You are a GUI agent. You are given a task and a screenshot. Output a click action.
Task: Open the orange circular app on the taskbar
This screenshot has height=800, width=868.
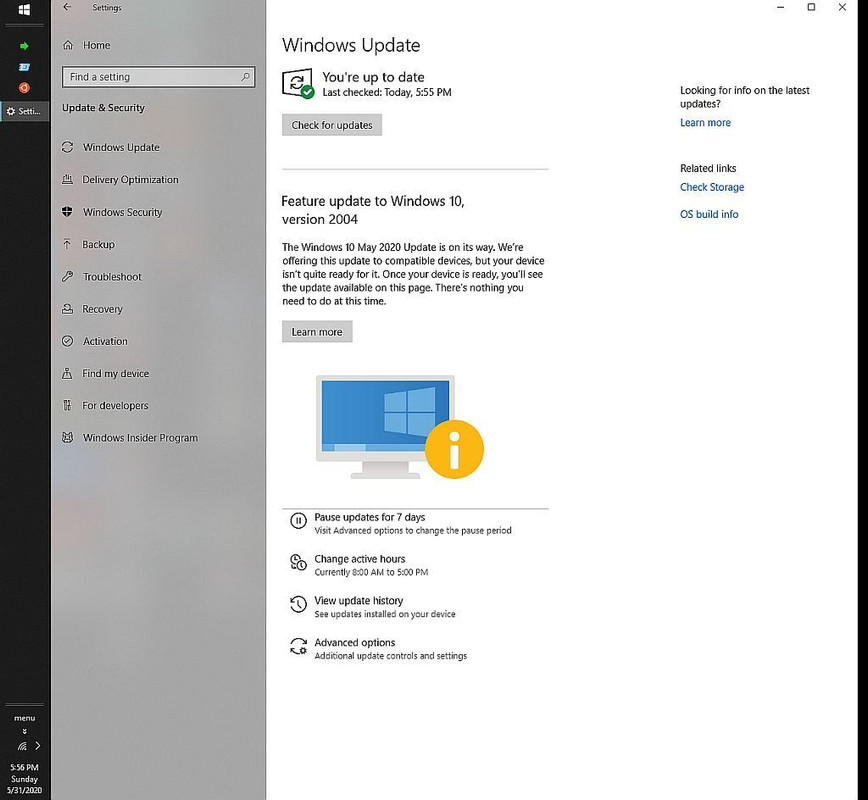point(24,87)
